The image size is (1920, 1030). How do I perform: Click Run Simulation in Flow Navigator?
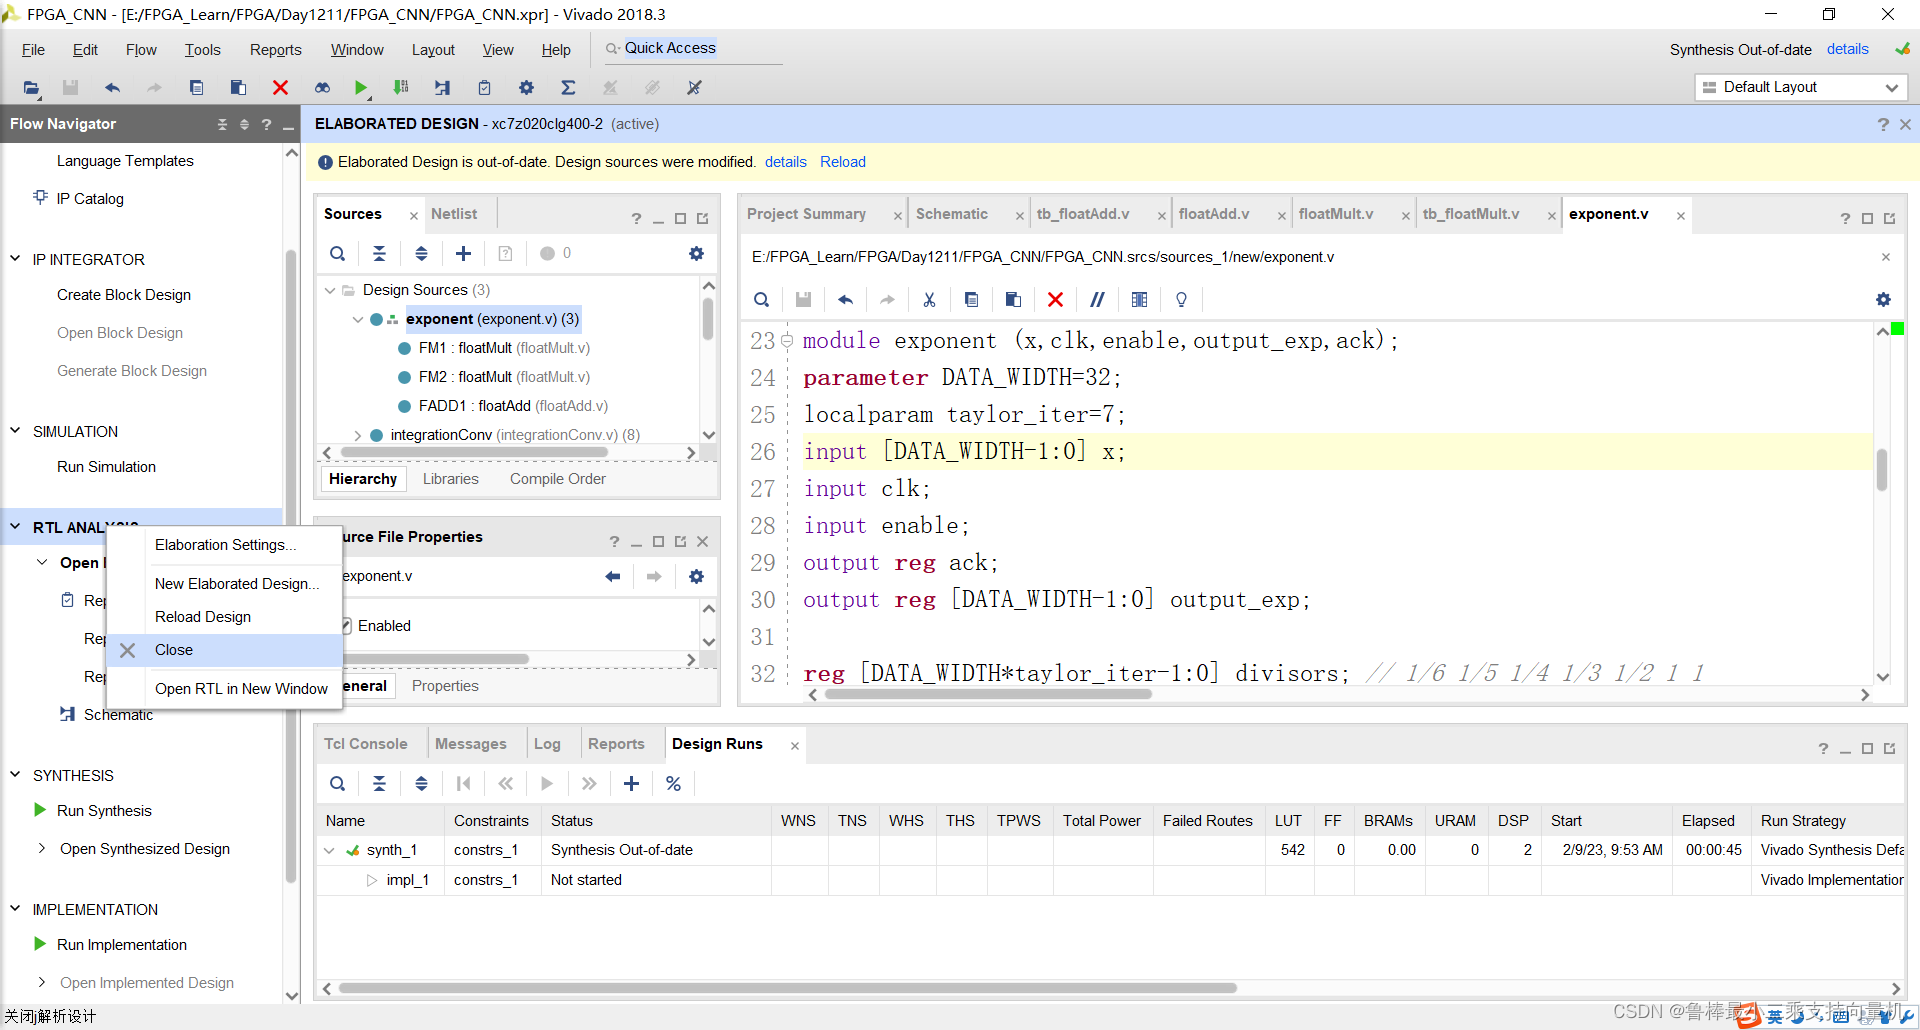click(x=106, y=467)
